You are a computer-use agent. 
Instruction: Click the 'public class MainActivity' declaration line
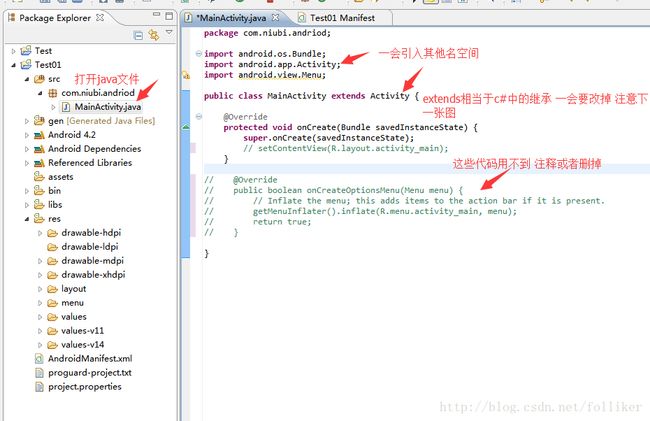click(311, 96)
